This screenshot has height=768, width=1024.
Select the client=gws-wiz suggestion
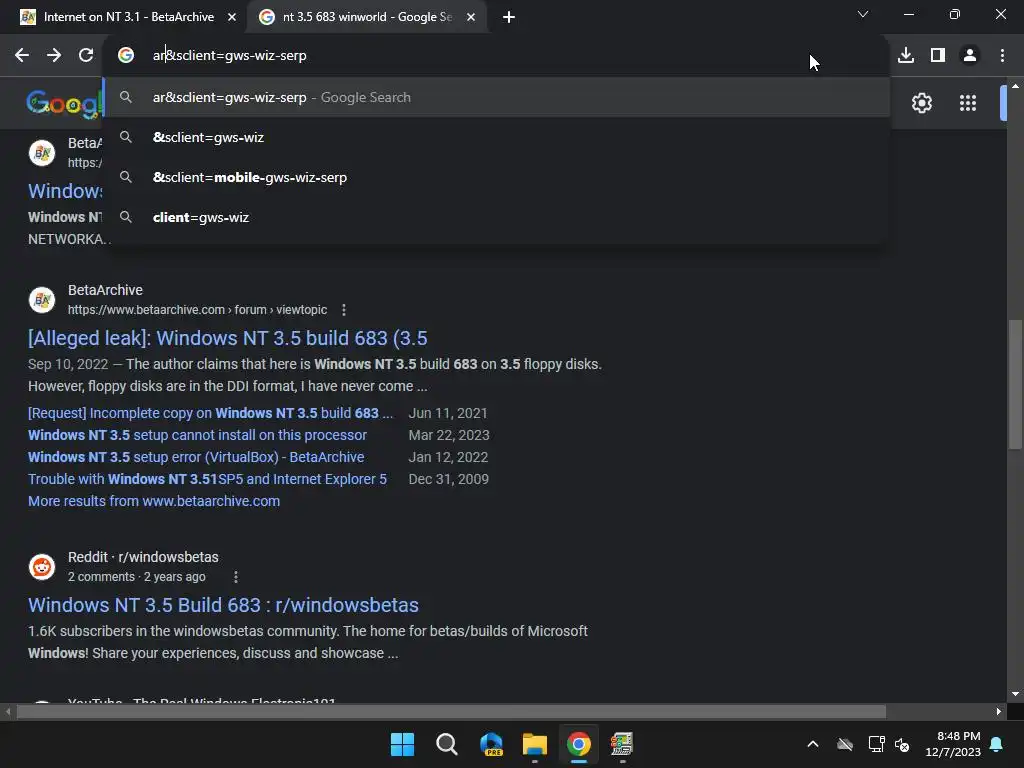(496, 217)
